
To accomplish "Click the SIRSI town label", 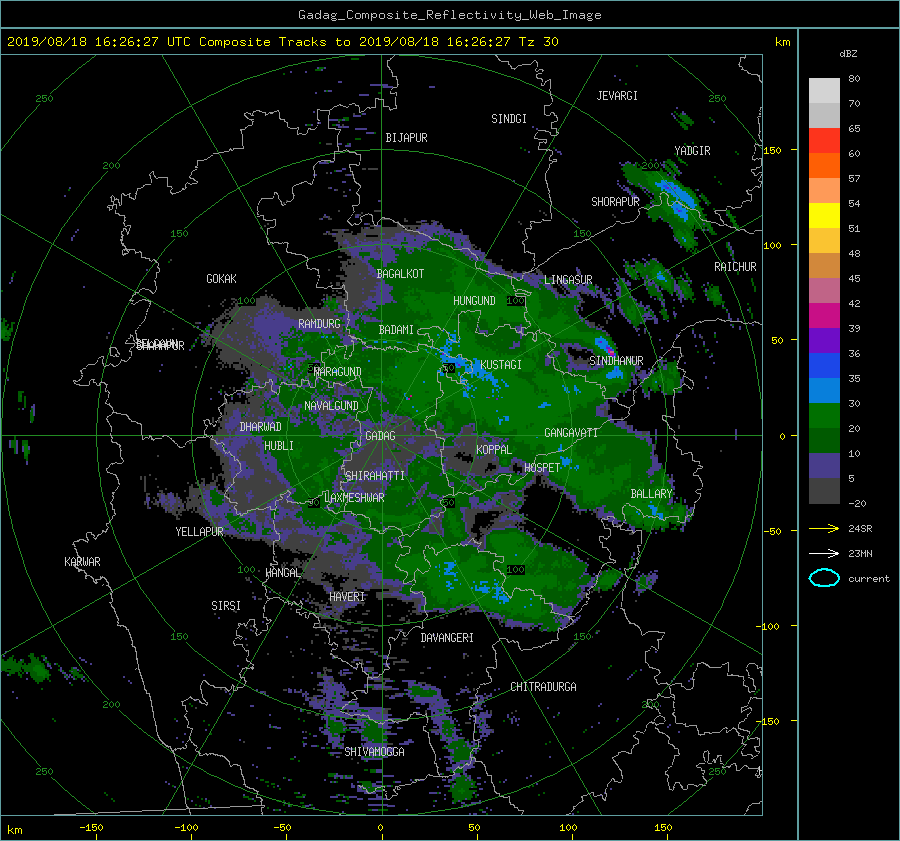I will 226,606.
